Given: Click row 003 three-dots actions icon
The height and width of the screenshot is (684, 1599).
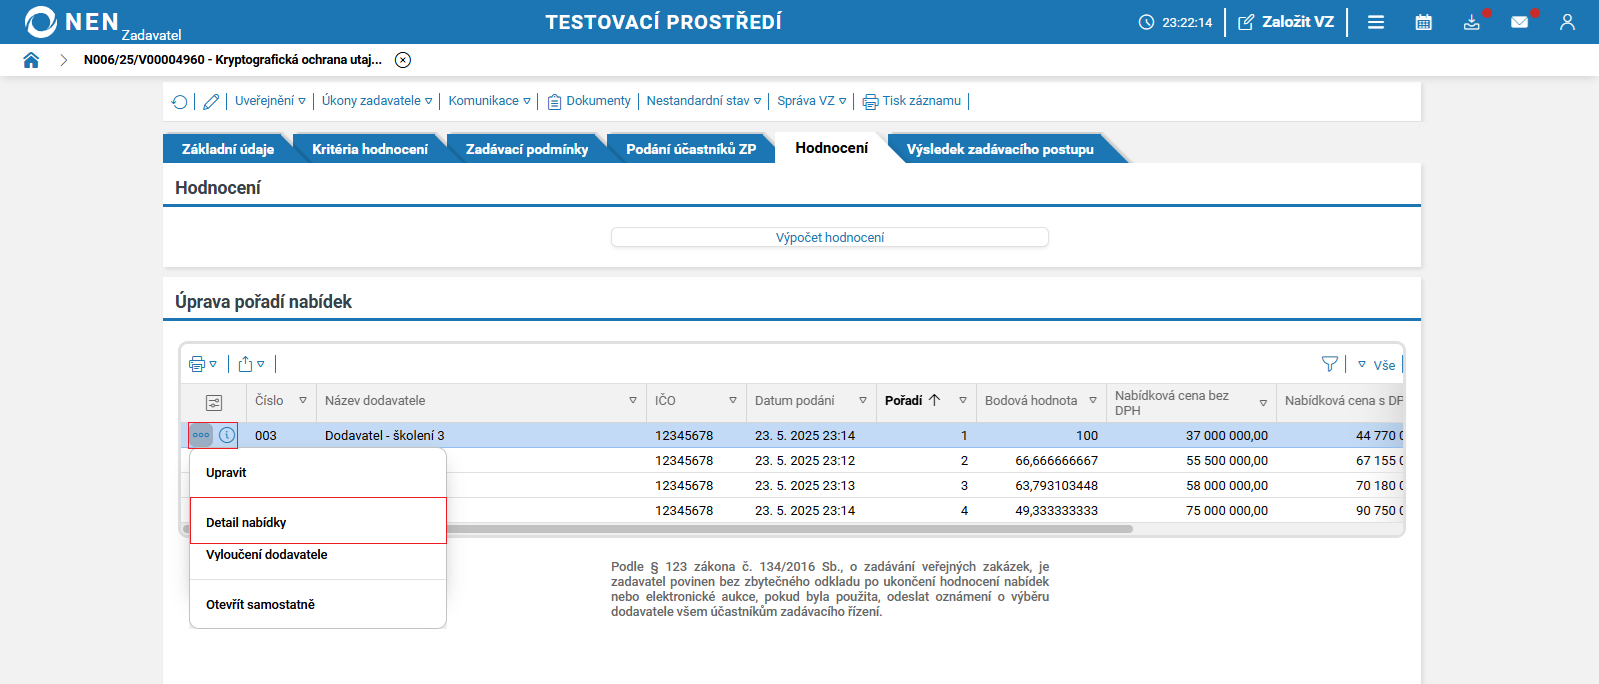Looking at the screenshot, I should point(201,435).
